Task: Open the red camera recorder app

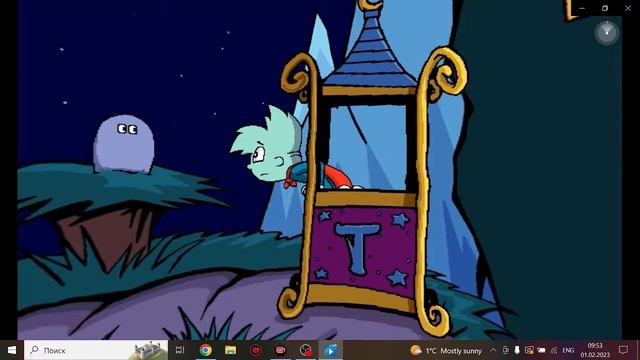Action: click(x=280, y=350)
